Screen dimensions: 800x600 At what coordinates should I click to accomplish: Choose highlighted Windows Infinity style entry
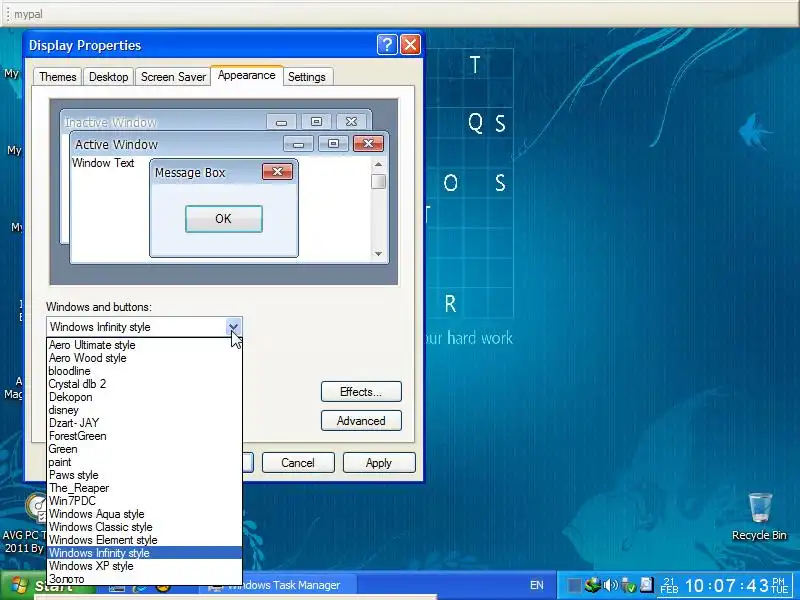(x=144, y=553)
